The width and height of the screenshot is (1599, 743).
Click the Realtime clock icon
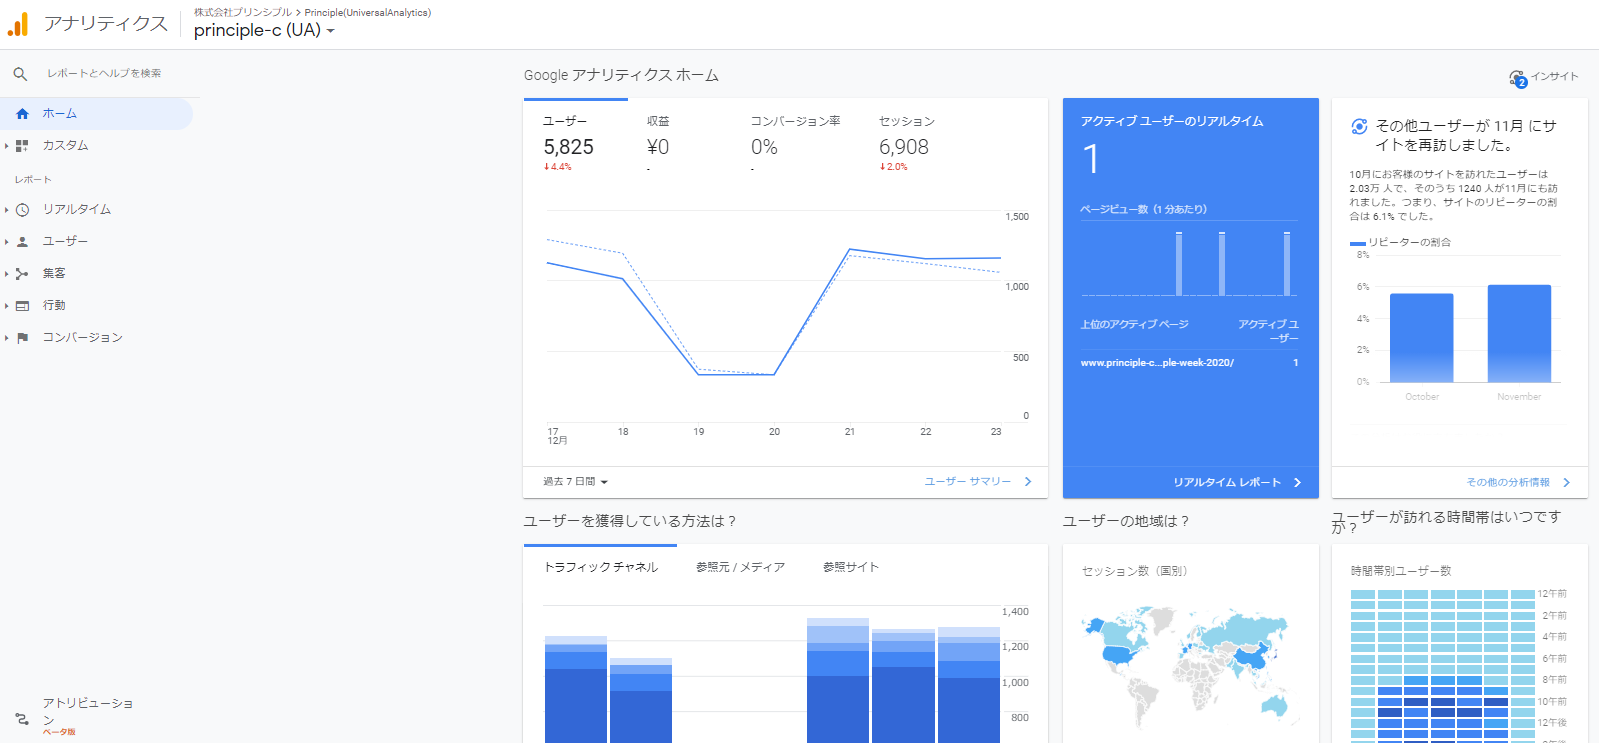(x=22, y=210)
